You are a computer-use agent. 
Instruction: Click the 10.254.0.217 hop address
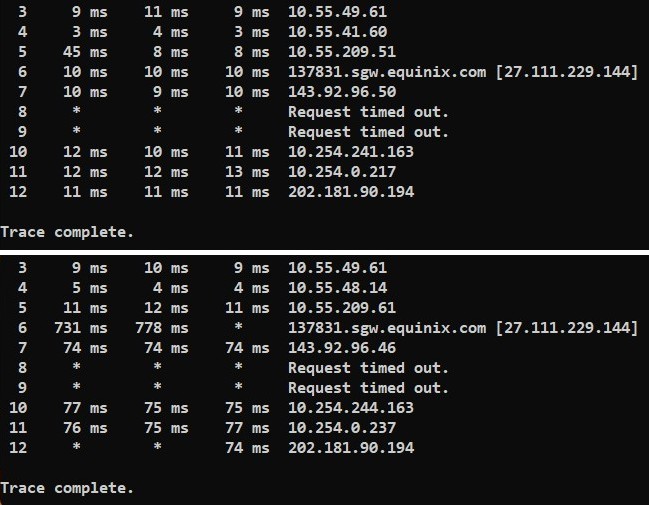coord(341,172)
